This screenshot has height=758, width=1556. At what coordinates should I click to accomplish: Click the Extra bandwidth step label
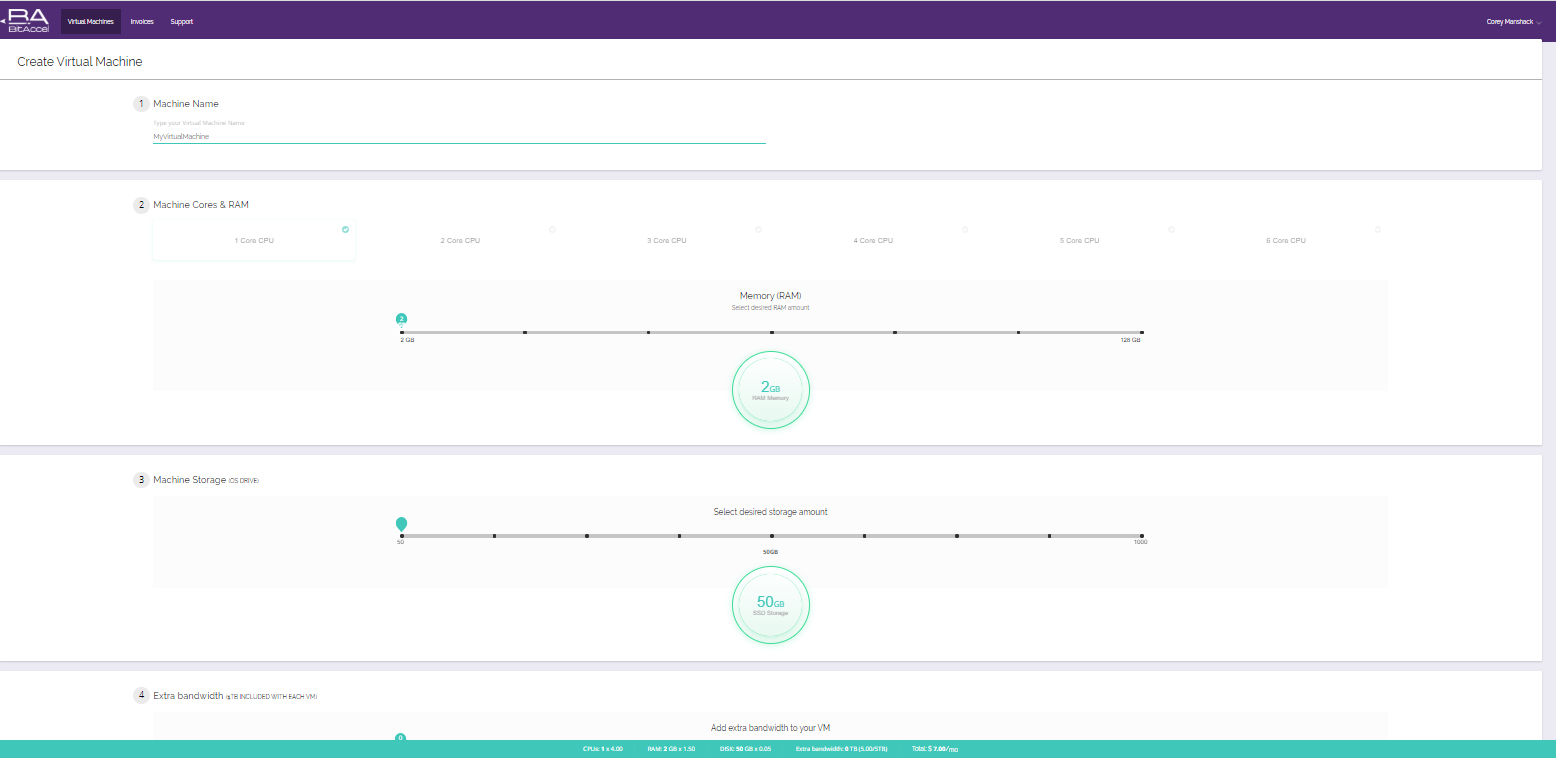[235, 695]
